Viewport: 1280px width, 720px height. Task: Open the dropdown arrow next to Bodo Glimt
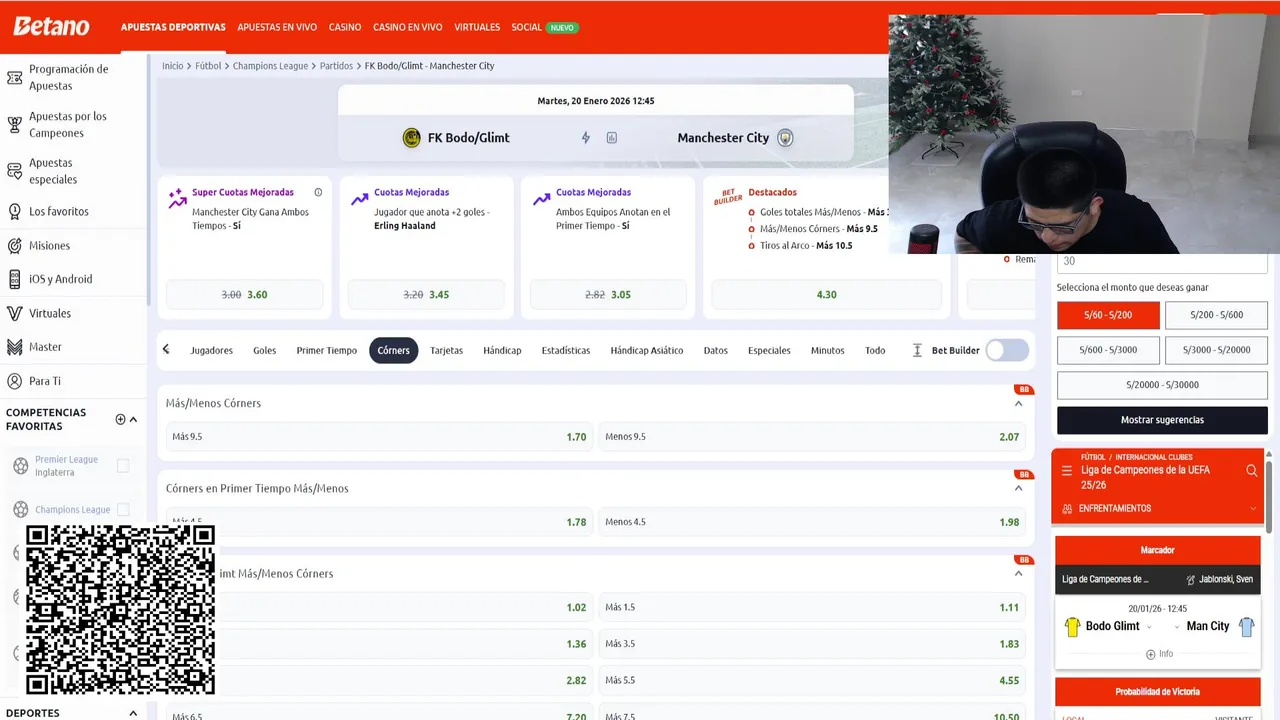1149,627
